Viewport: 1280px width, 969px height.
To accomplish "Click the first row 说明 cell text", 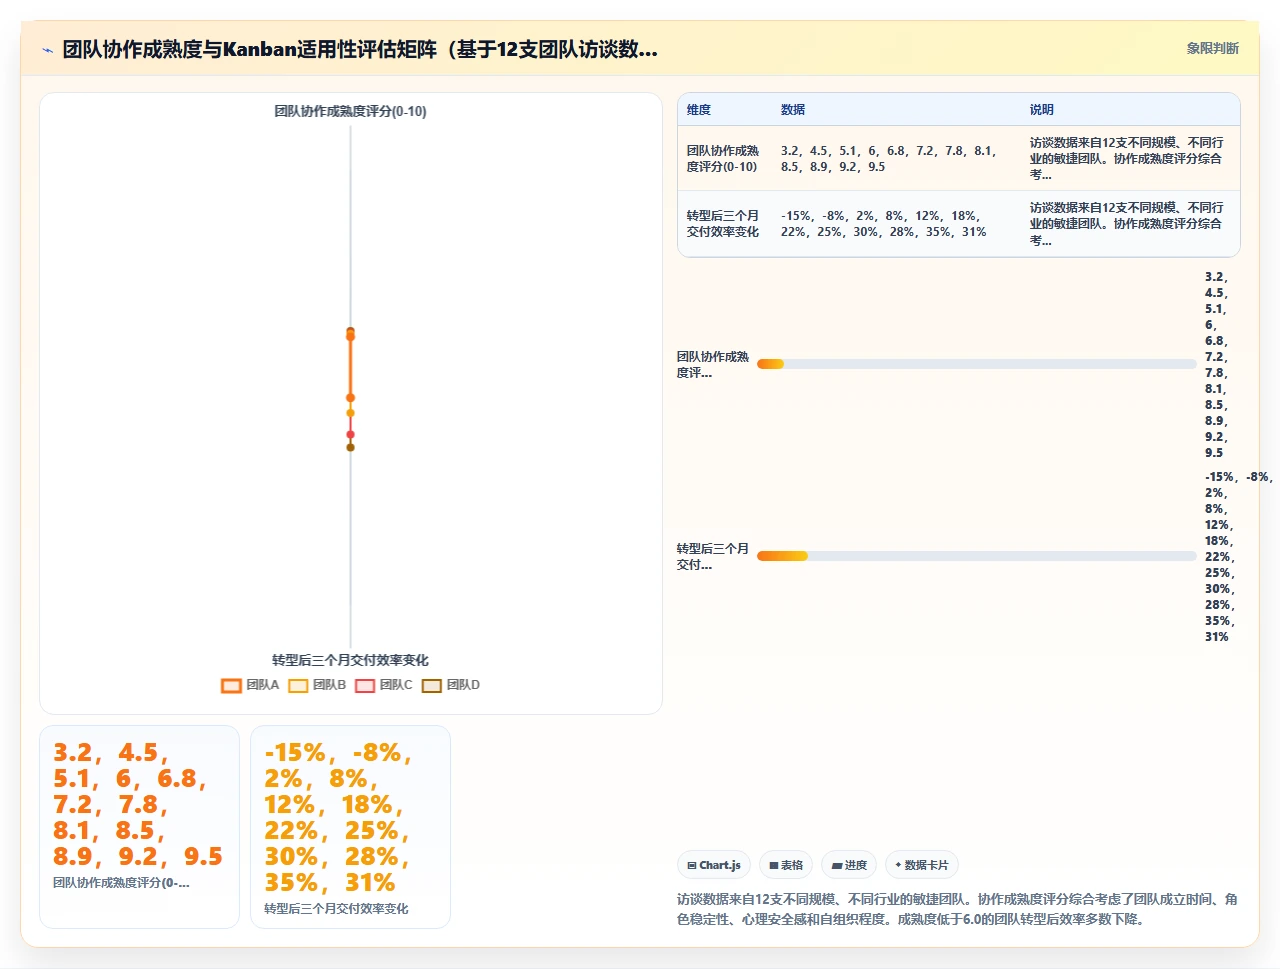I will 1126,159.
